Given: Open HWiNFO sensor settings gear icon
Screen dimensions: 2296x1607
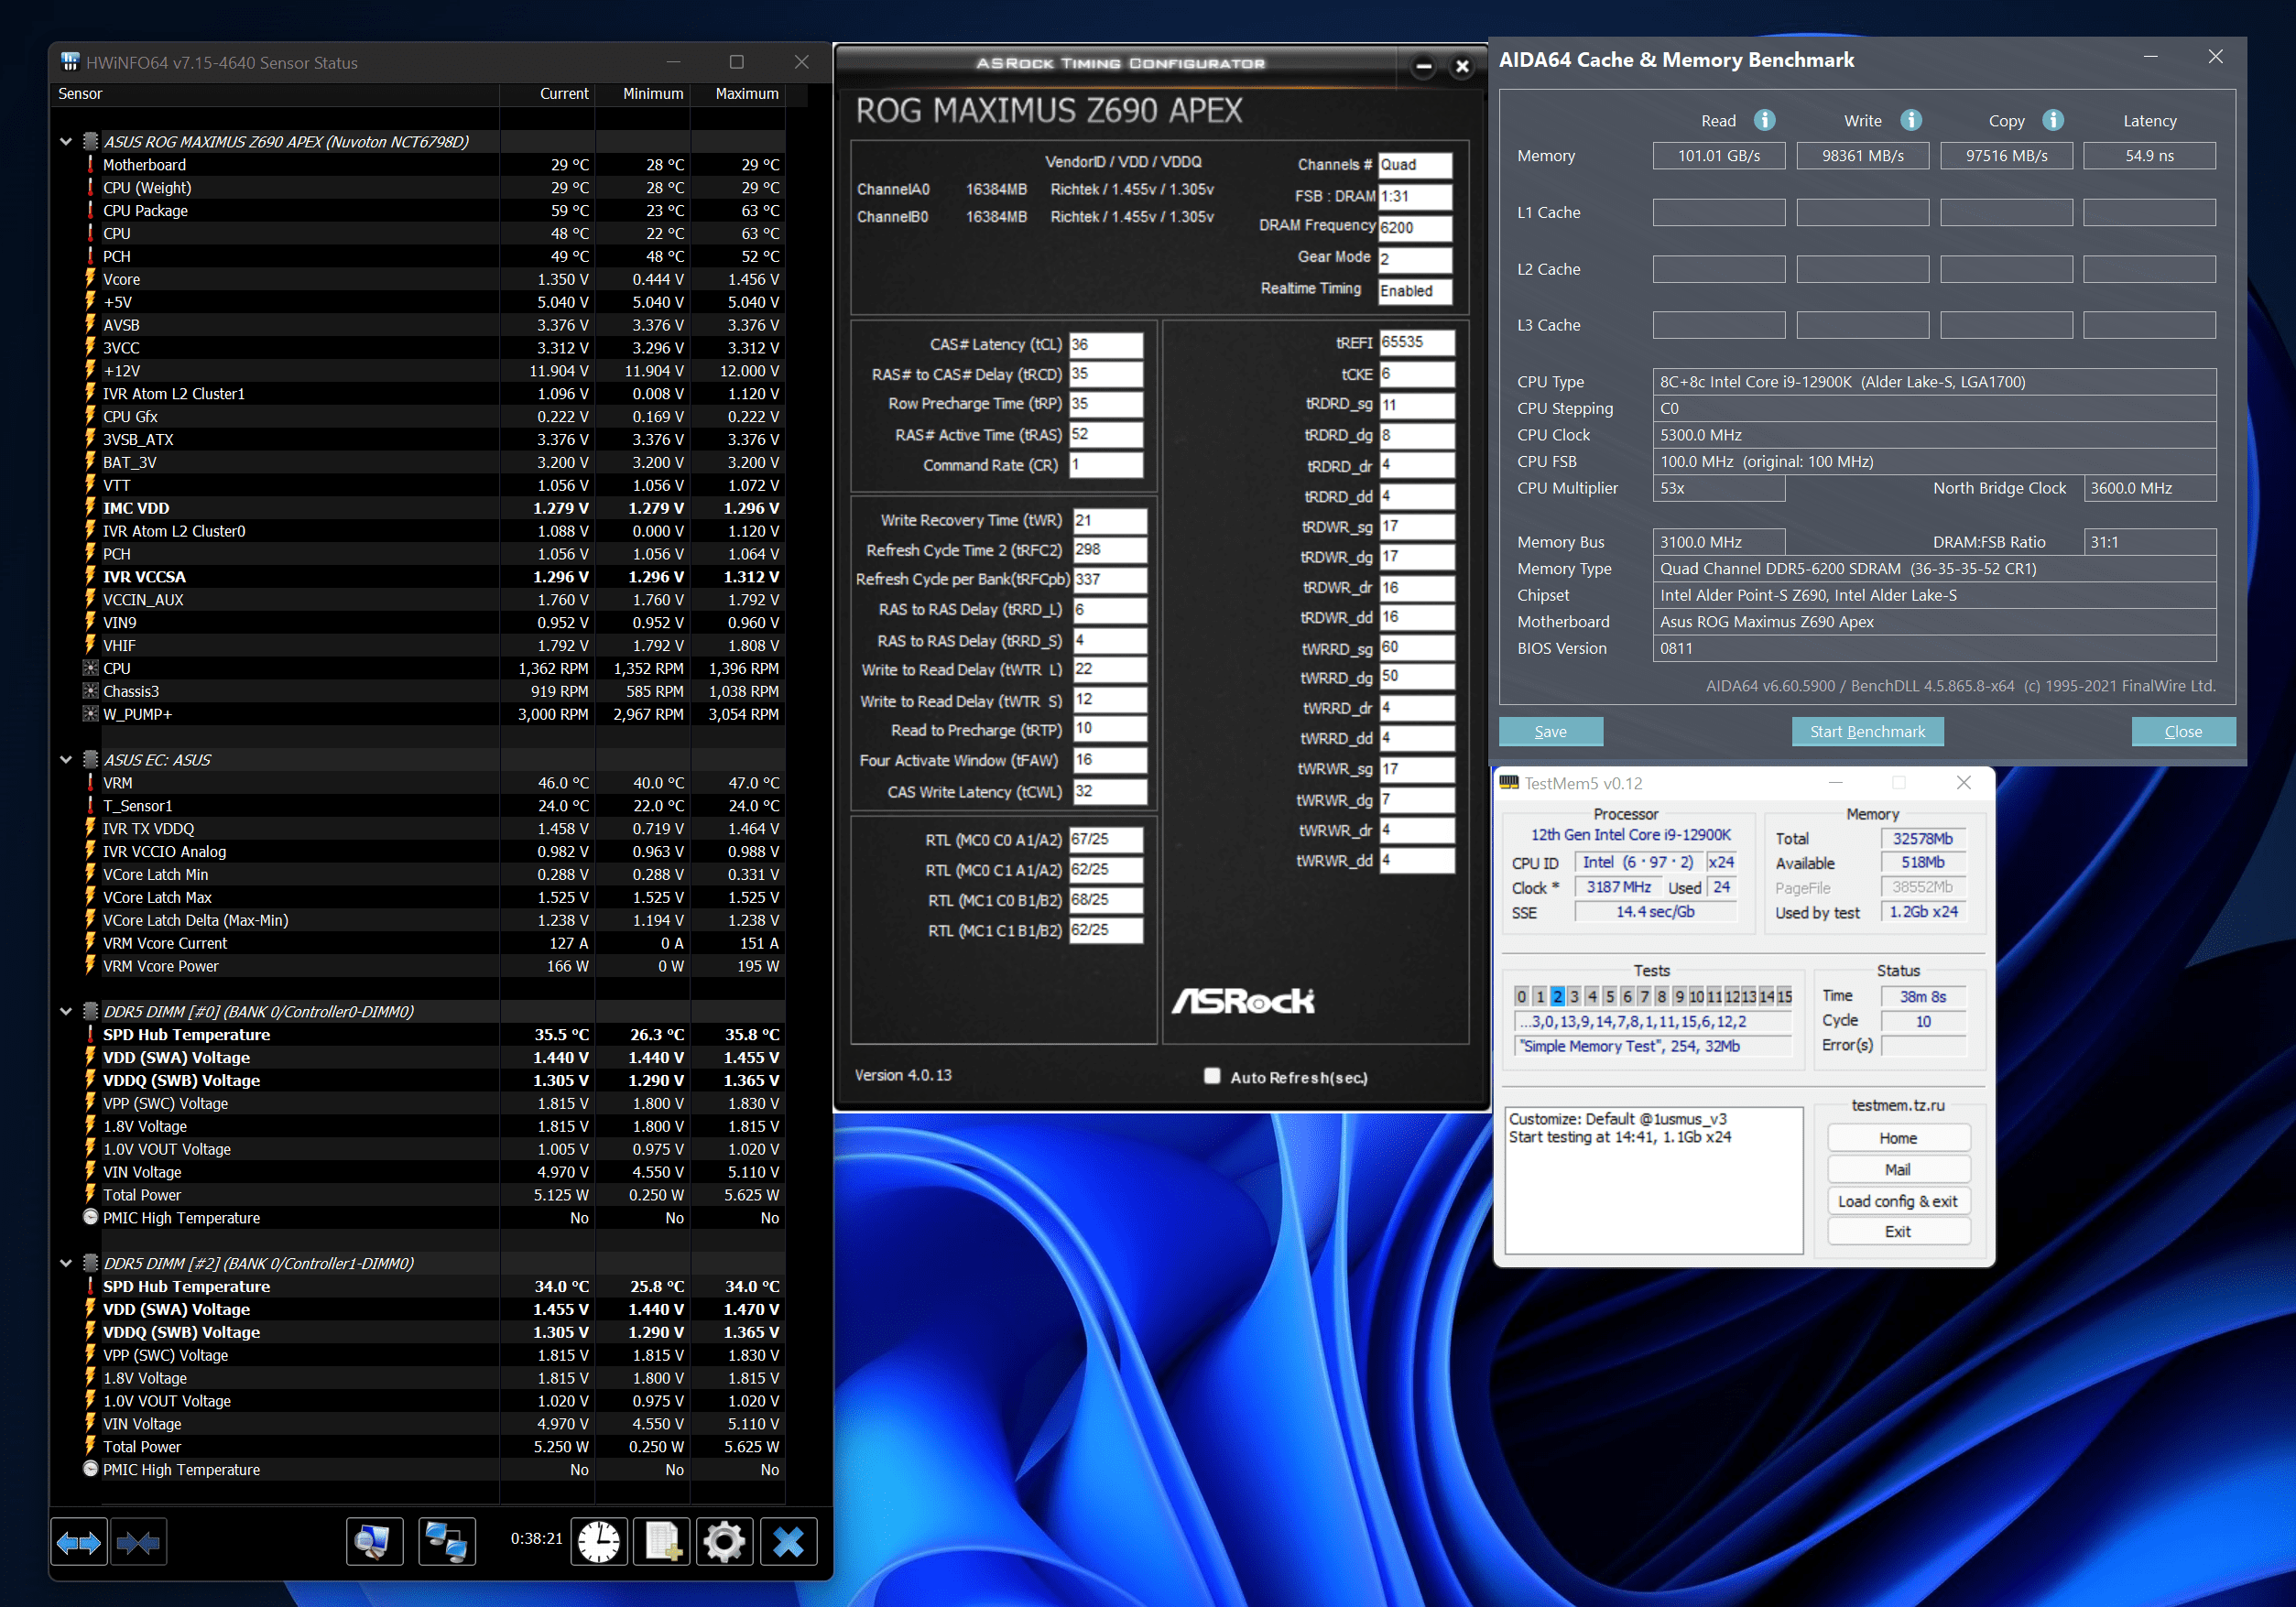Looking at the screenshot, I should click(x=725, y=1542).
